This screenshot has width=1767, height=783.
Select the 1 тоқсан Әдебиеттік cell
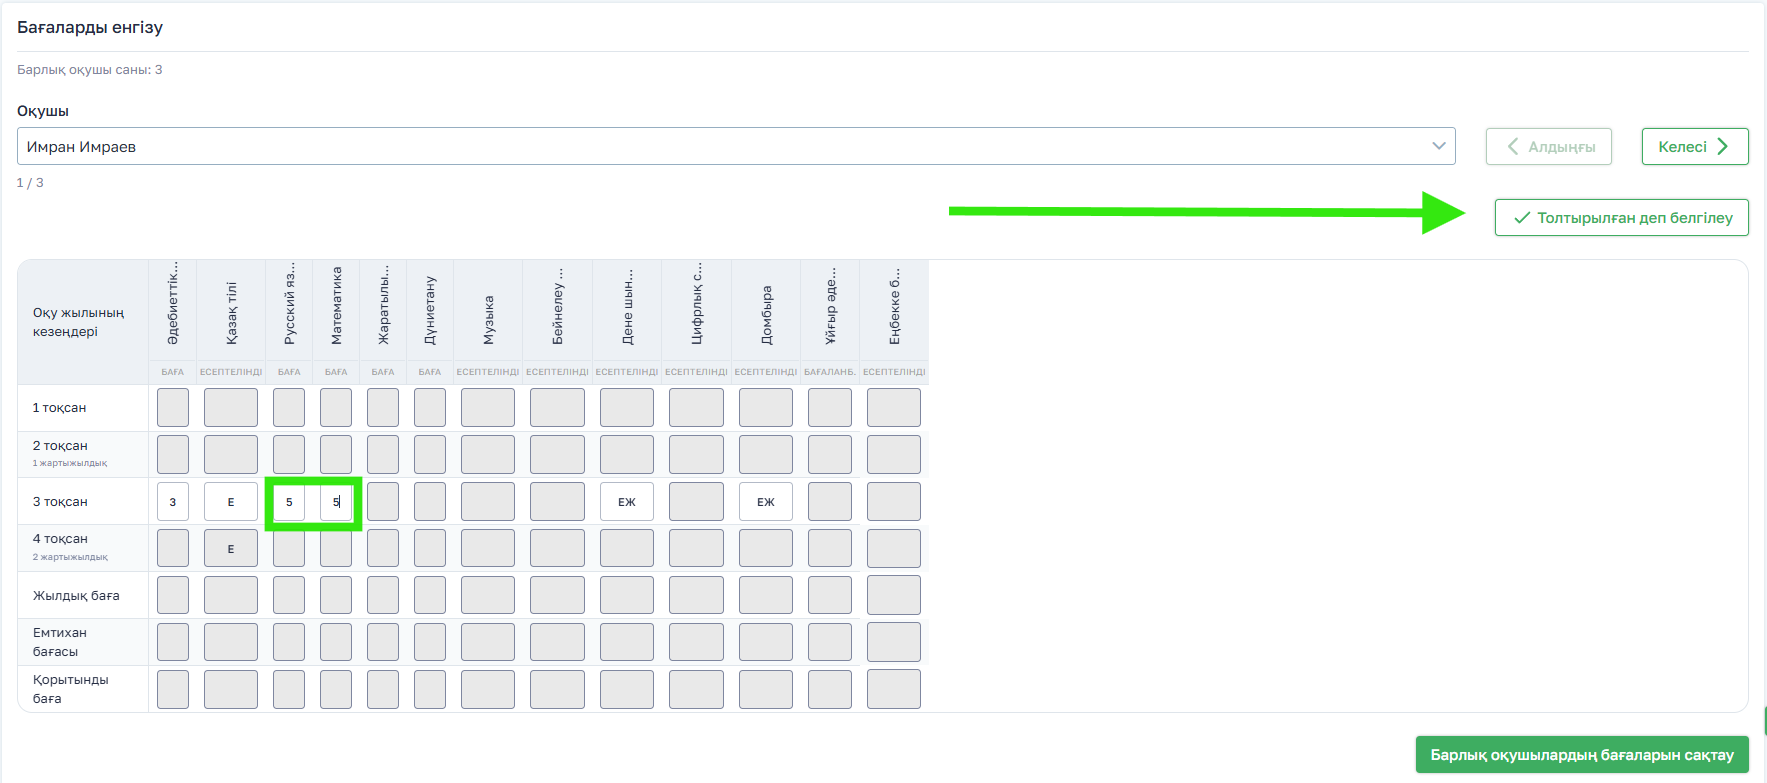pyautogui.click(x=173, y=408)
